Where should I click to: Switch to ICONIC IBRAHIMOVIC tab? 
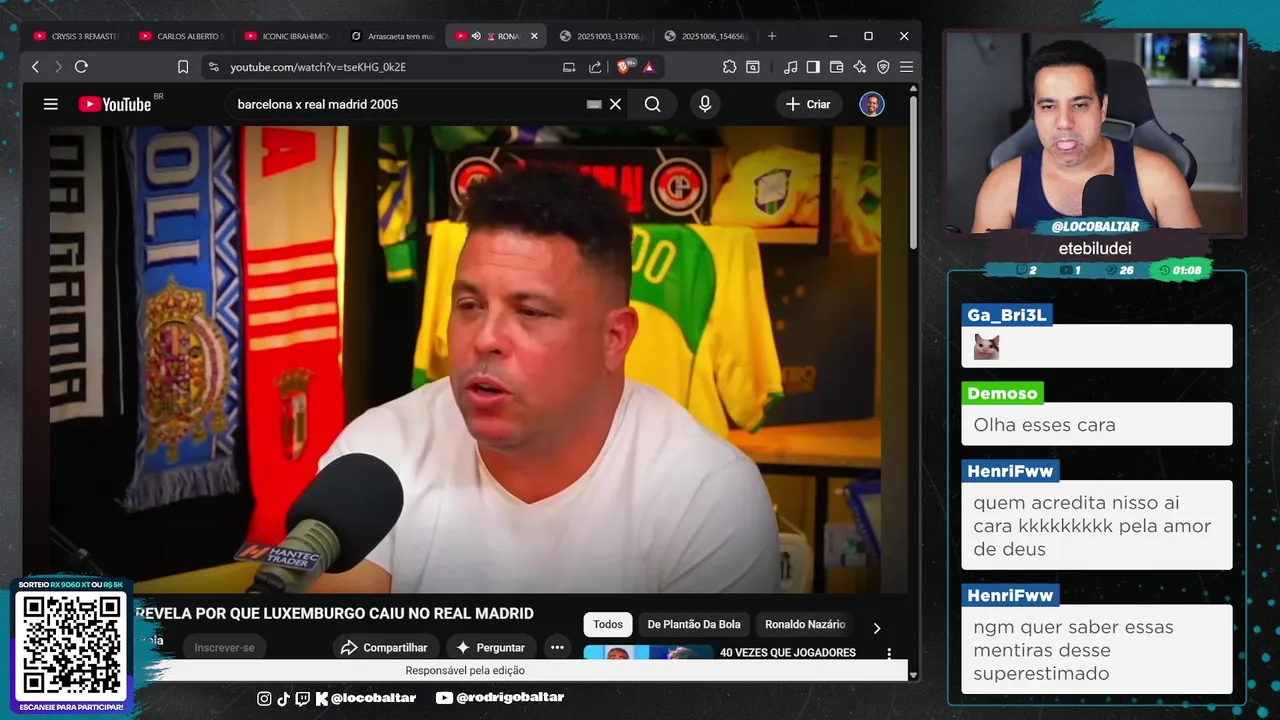(286, 36)
